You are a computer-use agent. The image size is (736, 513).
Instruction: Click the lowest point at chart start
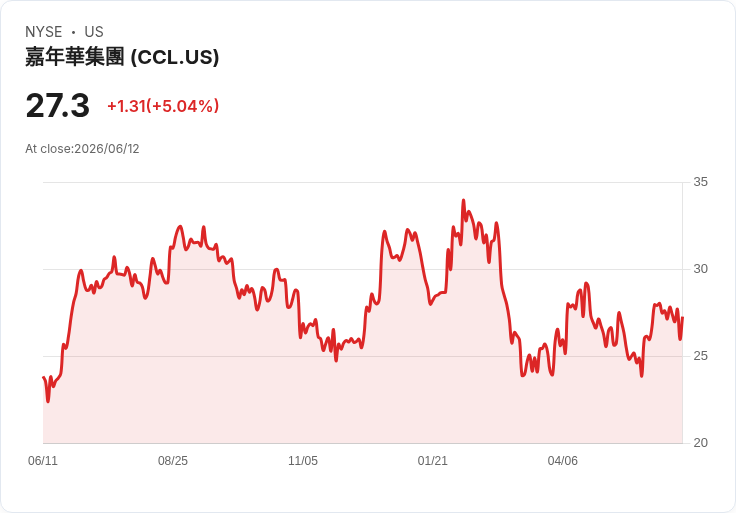click(x=48, y=401)
